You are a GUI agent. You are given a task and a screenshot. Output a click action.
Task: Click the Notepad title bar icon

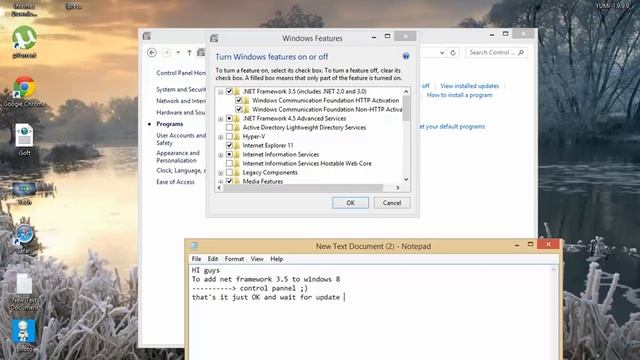click(x=194, y=246)
